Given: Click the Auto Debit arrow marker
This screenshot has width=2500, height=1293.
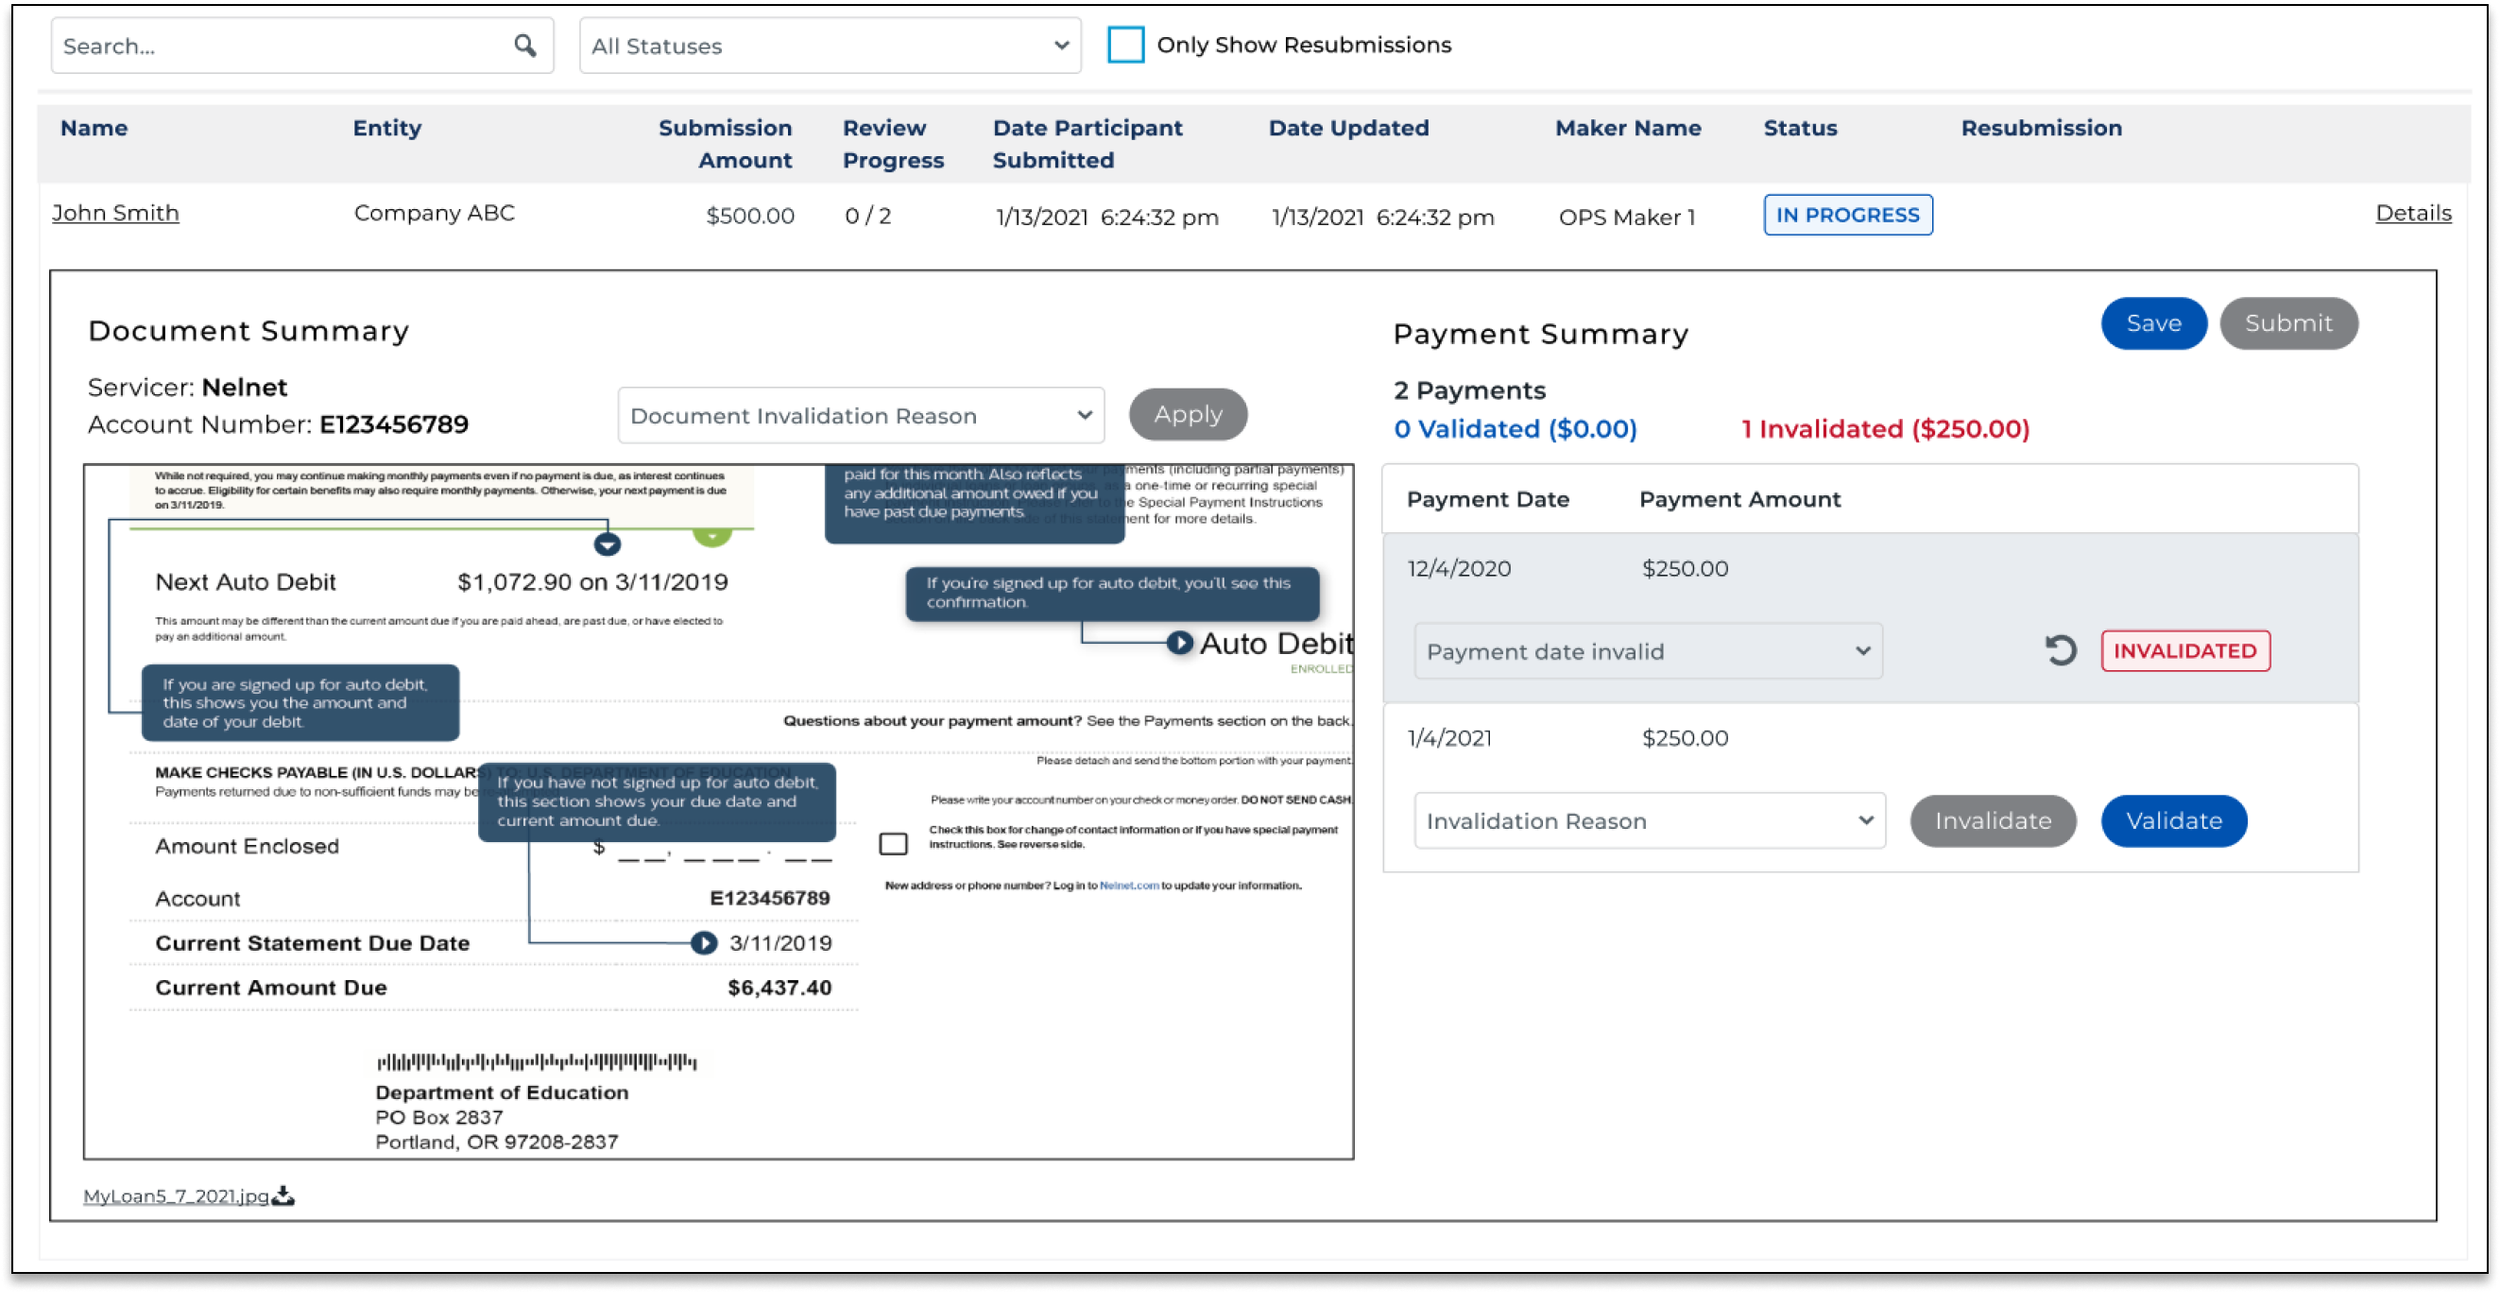Looking at the screenshot, I should point(1180,643).
